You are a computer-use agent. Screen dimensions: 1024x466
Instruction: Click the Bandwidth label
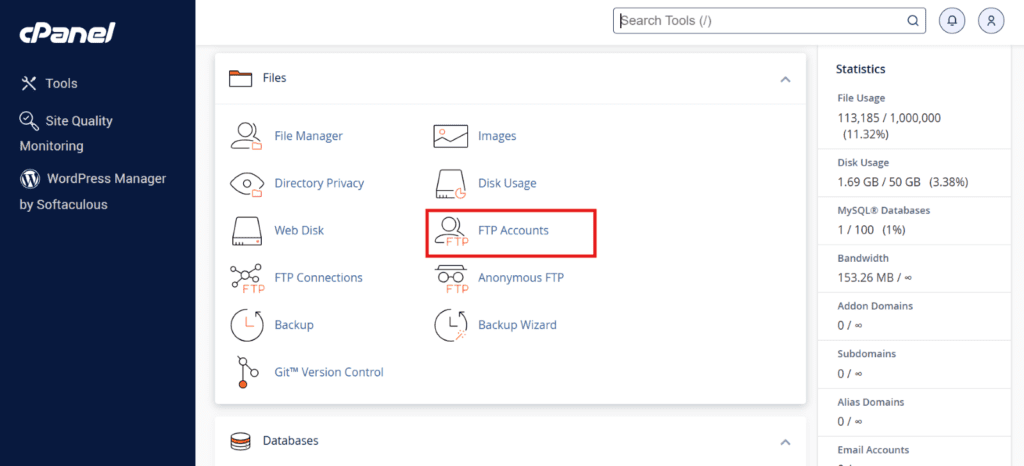(x=863, y=258)
